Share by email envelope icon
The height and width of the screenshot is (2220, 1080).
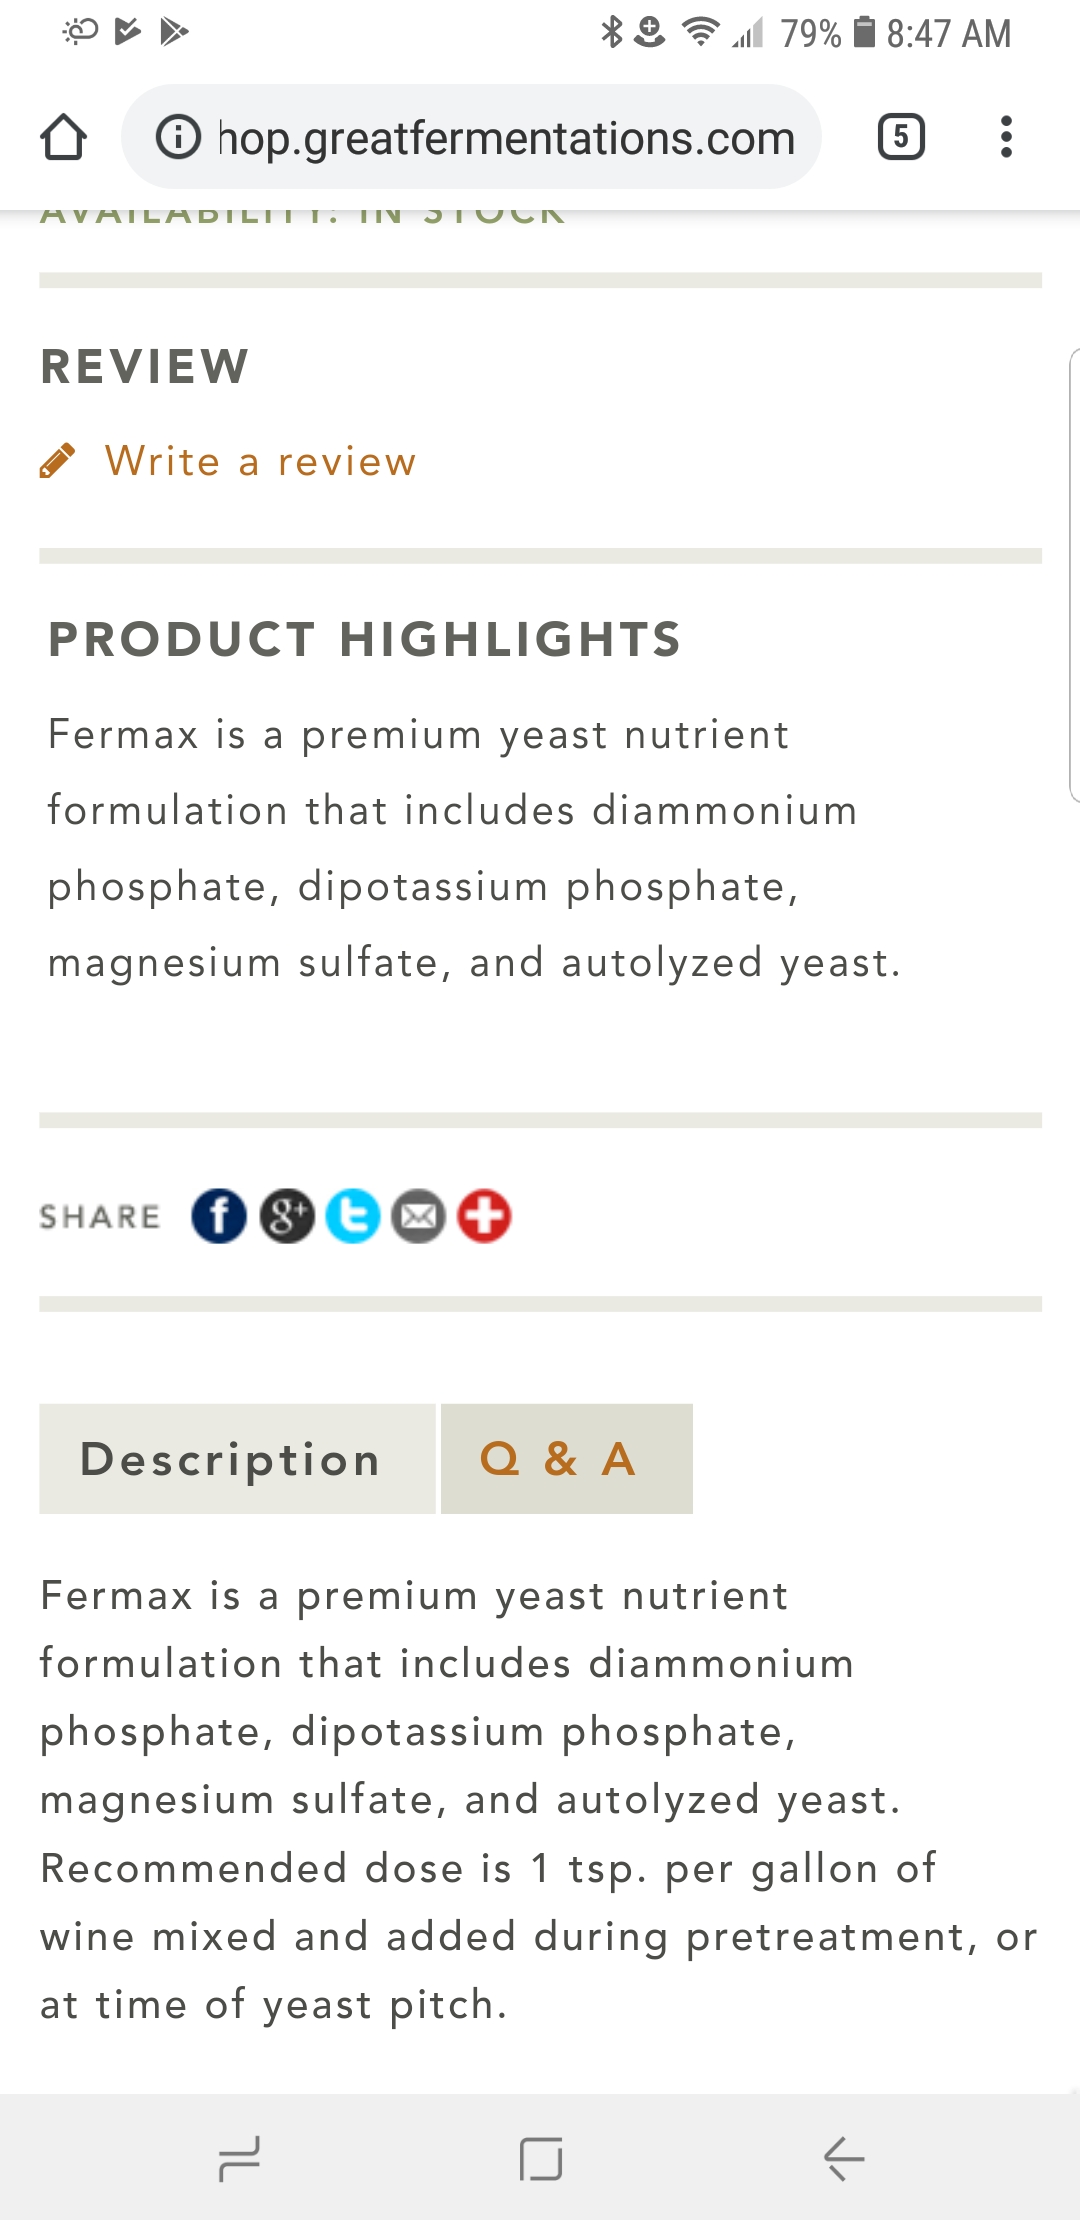click(x=418, y=1216)
